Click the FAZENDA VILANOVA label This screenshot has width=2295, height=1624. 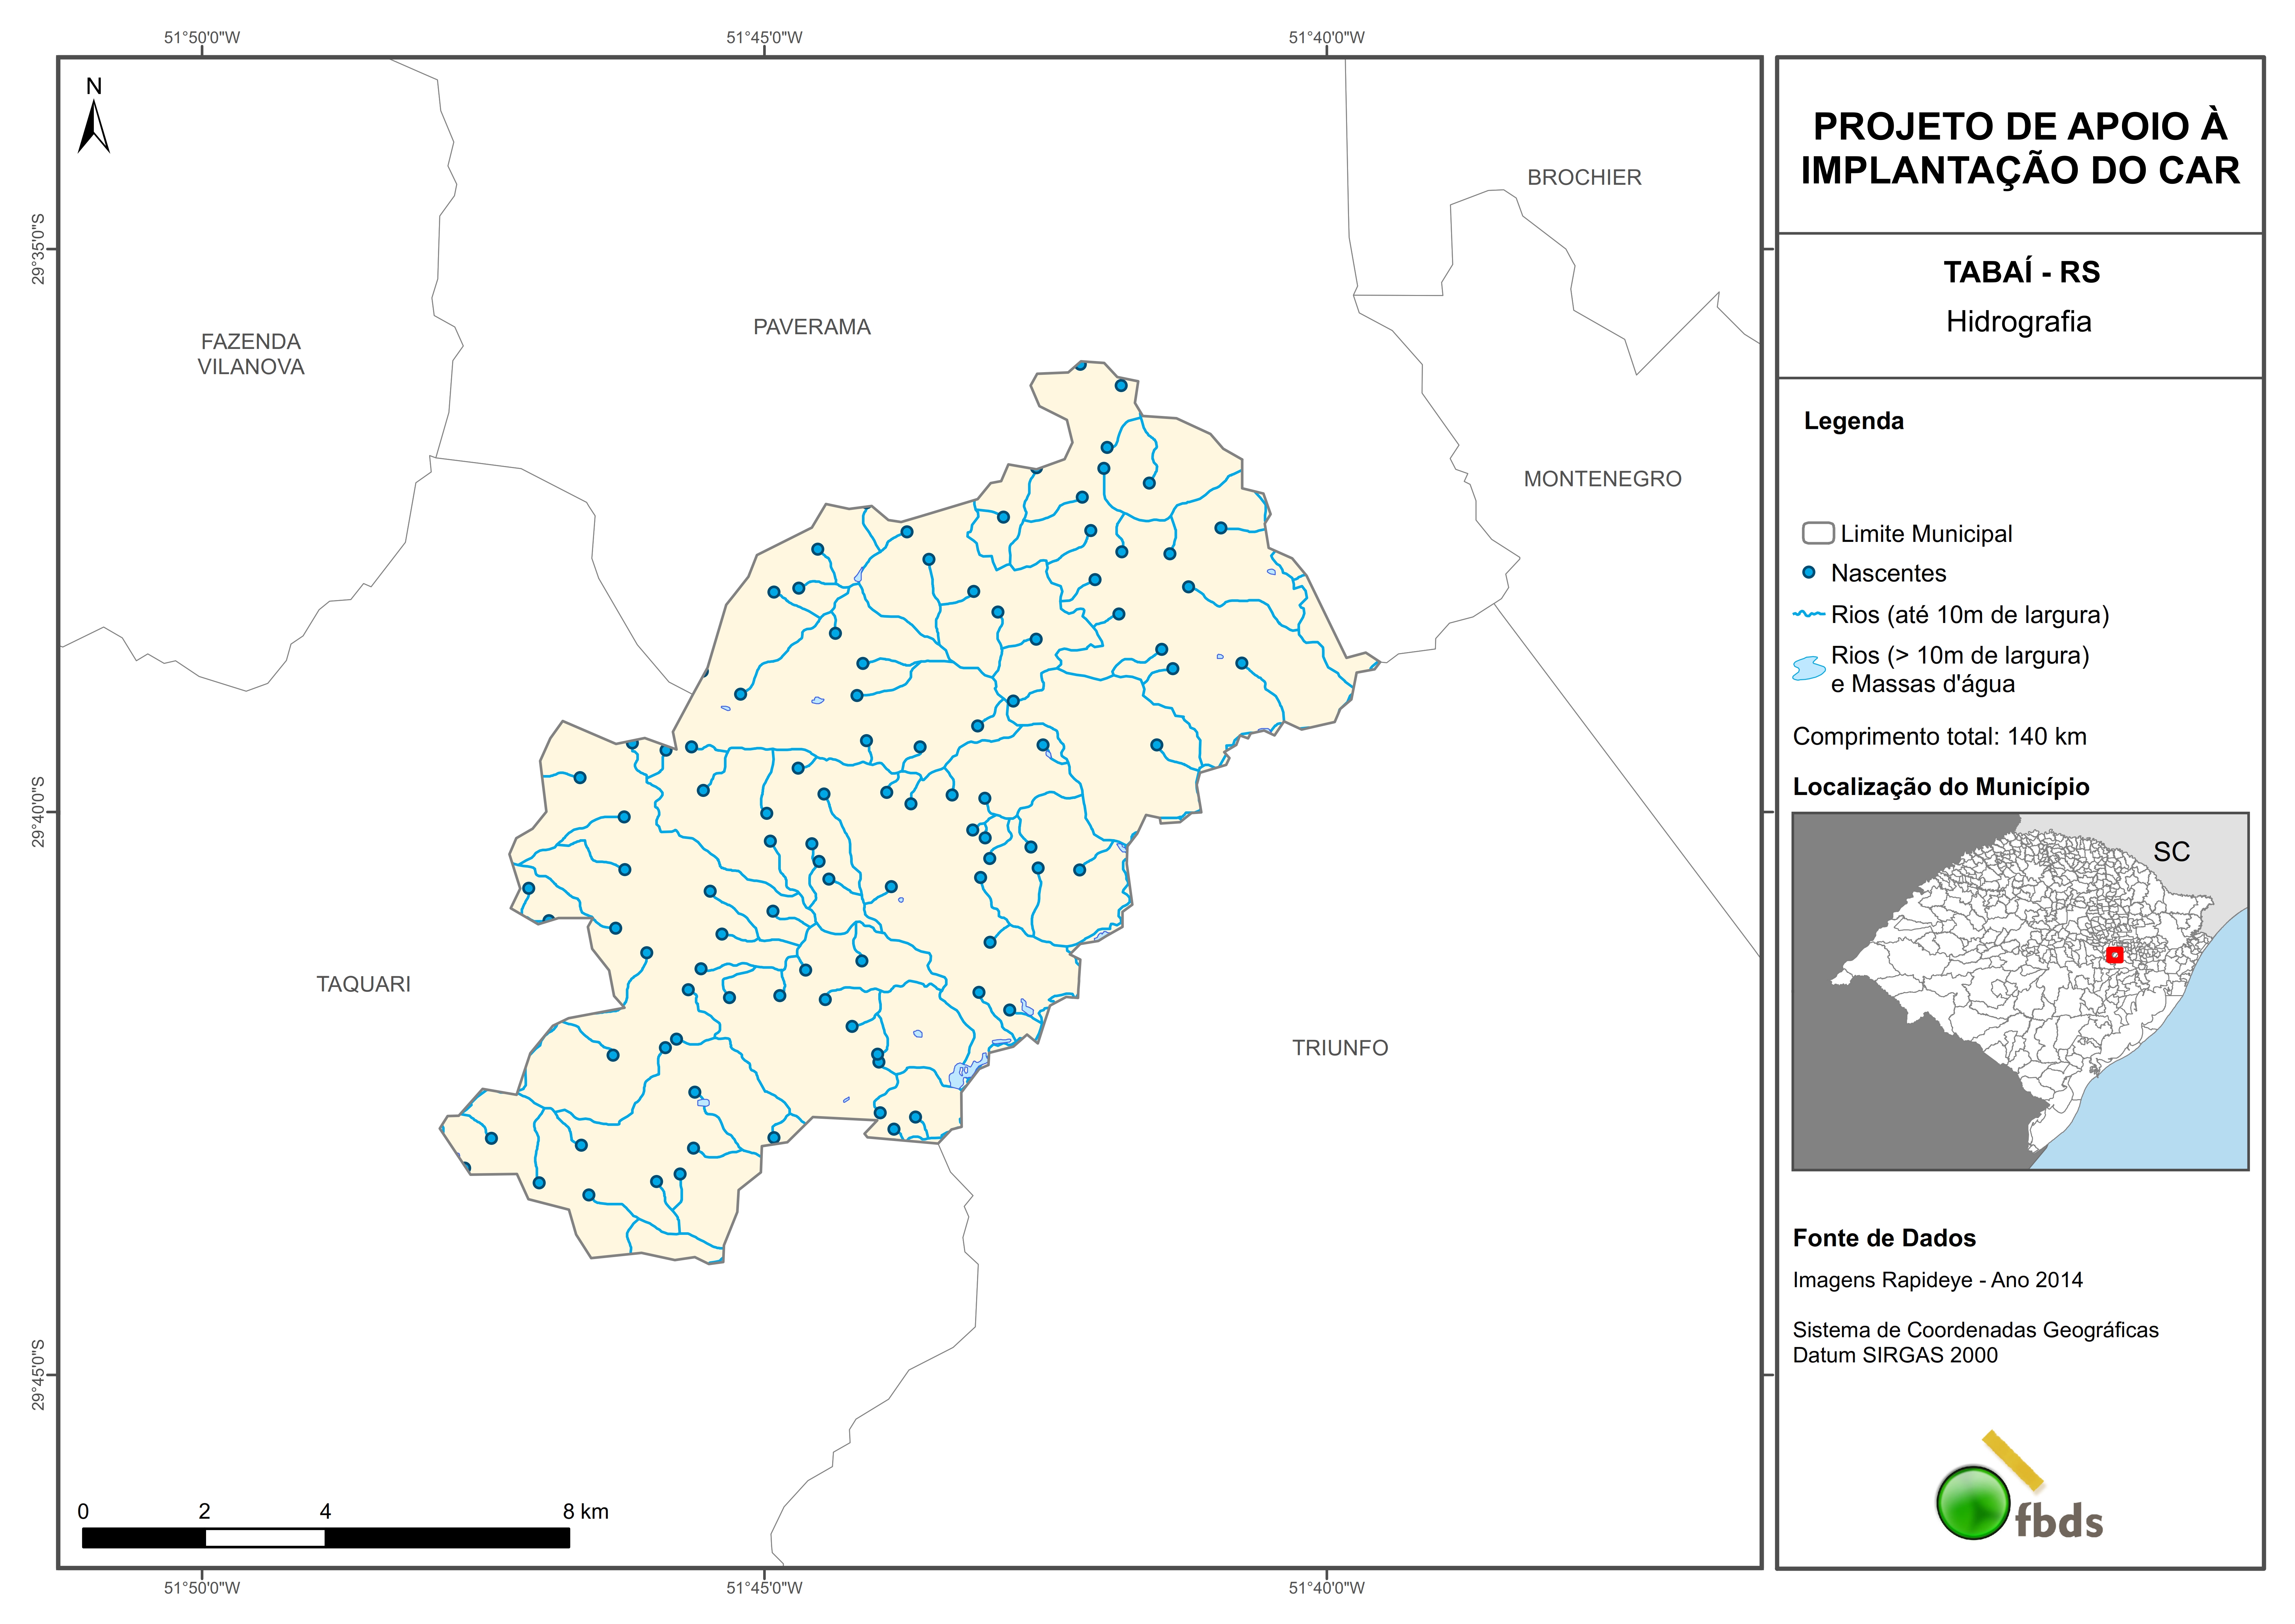(251, 354)
